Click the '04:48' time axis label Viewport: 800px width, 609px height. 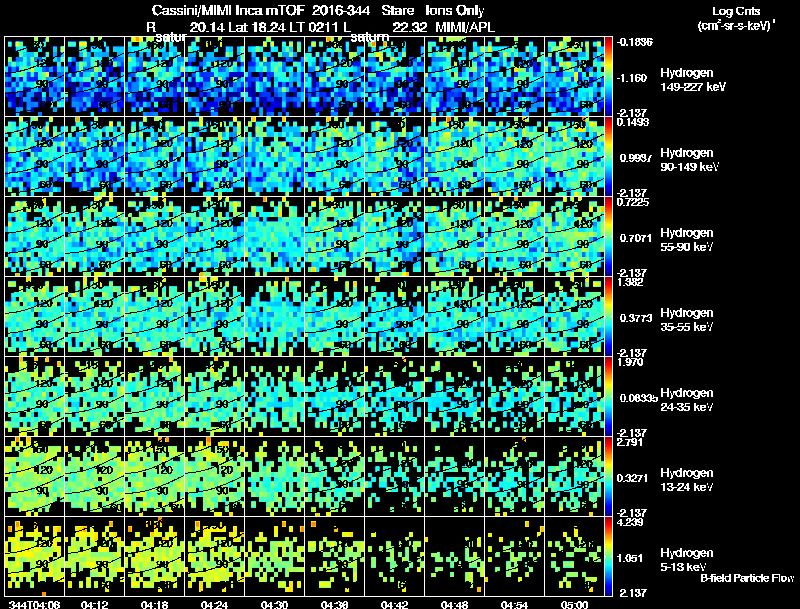click(455, 604)
